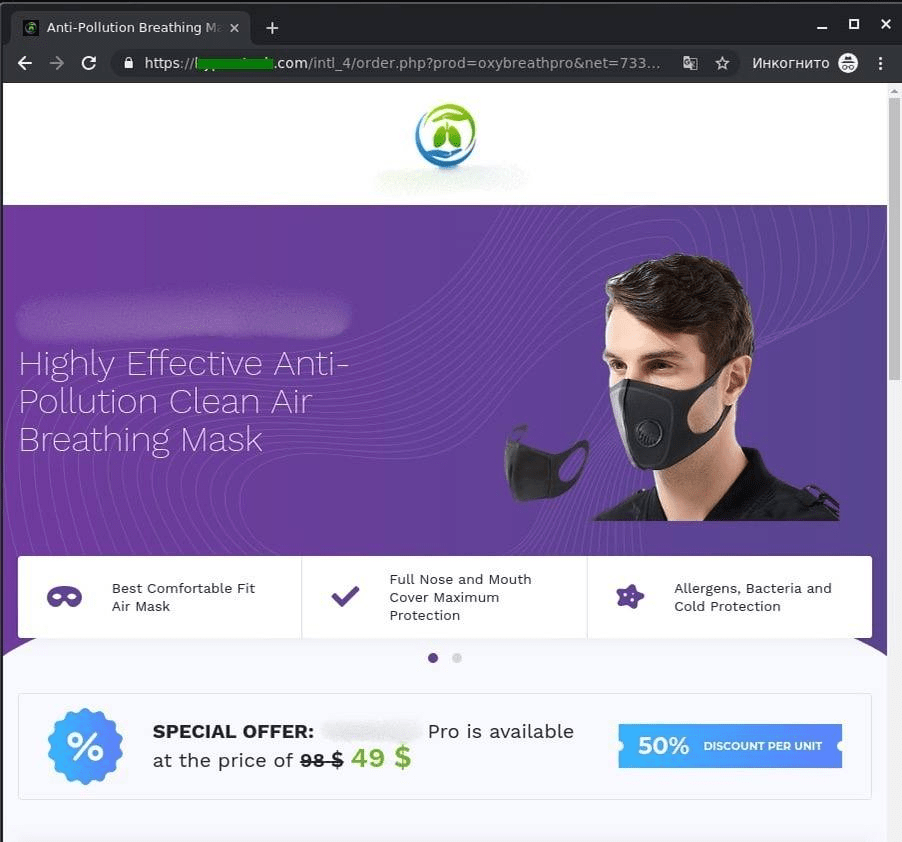
Task: Click the Allergens, Bacteria and Cold Protection card
Action: point(729,597)
